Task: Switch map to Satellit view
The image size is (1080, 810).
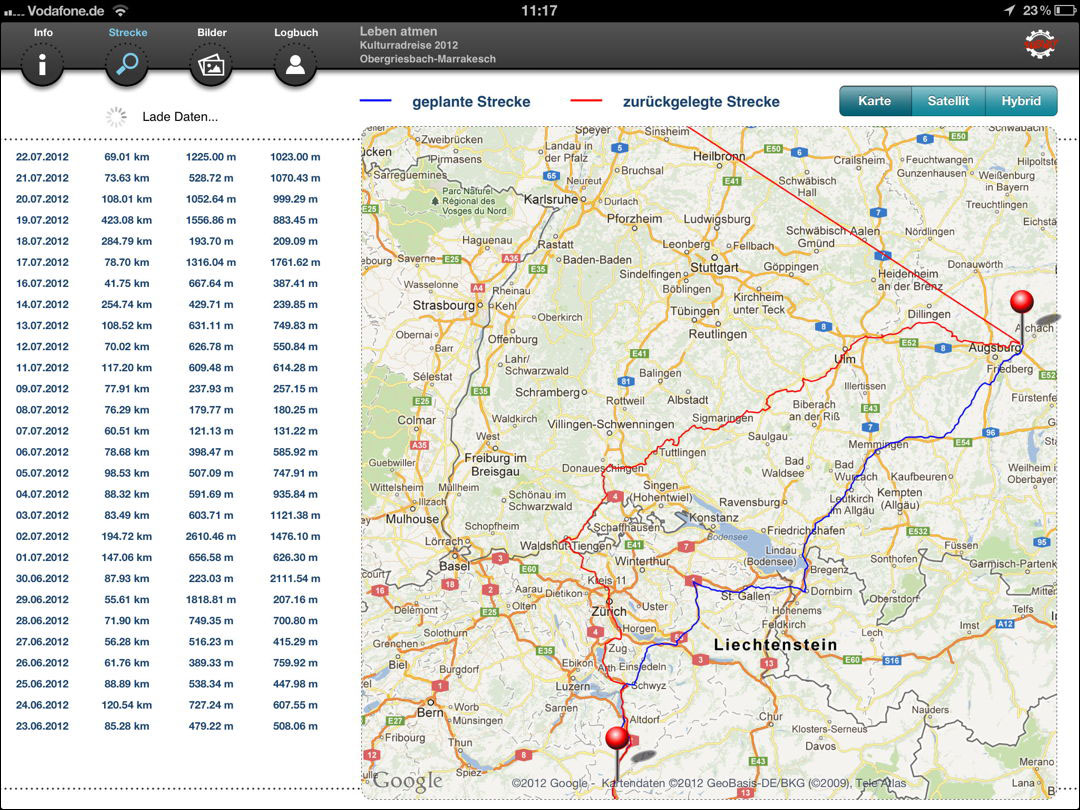Action: tap(948, 101)
